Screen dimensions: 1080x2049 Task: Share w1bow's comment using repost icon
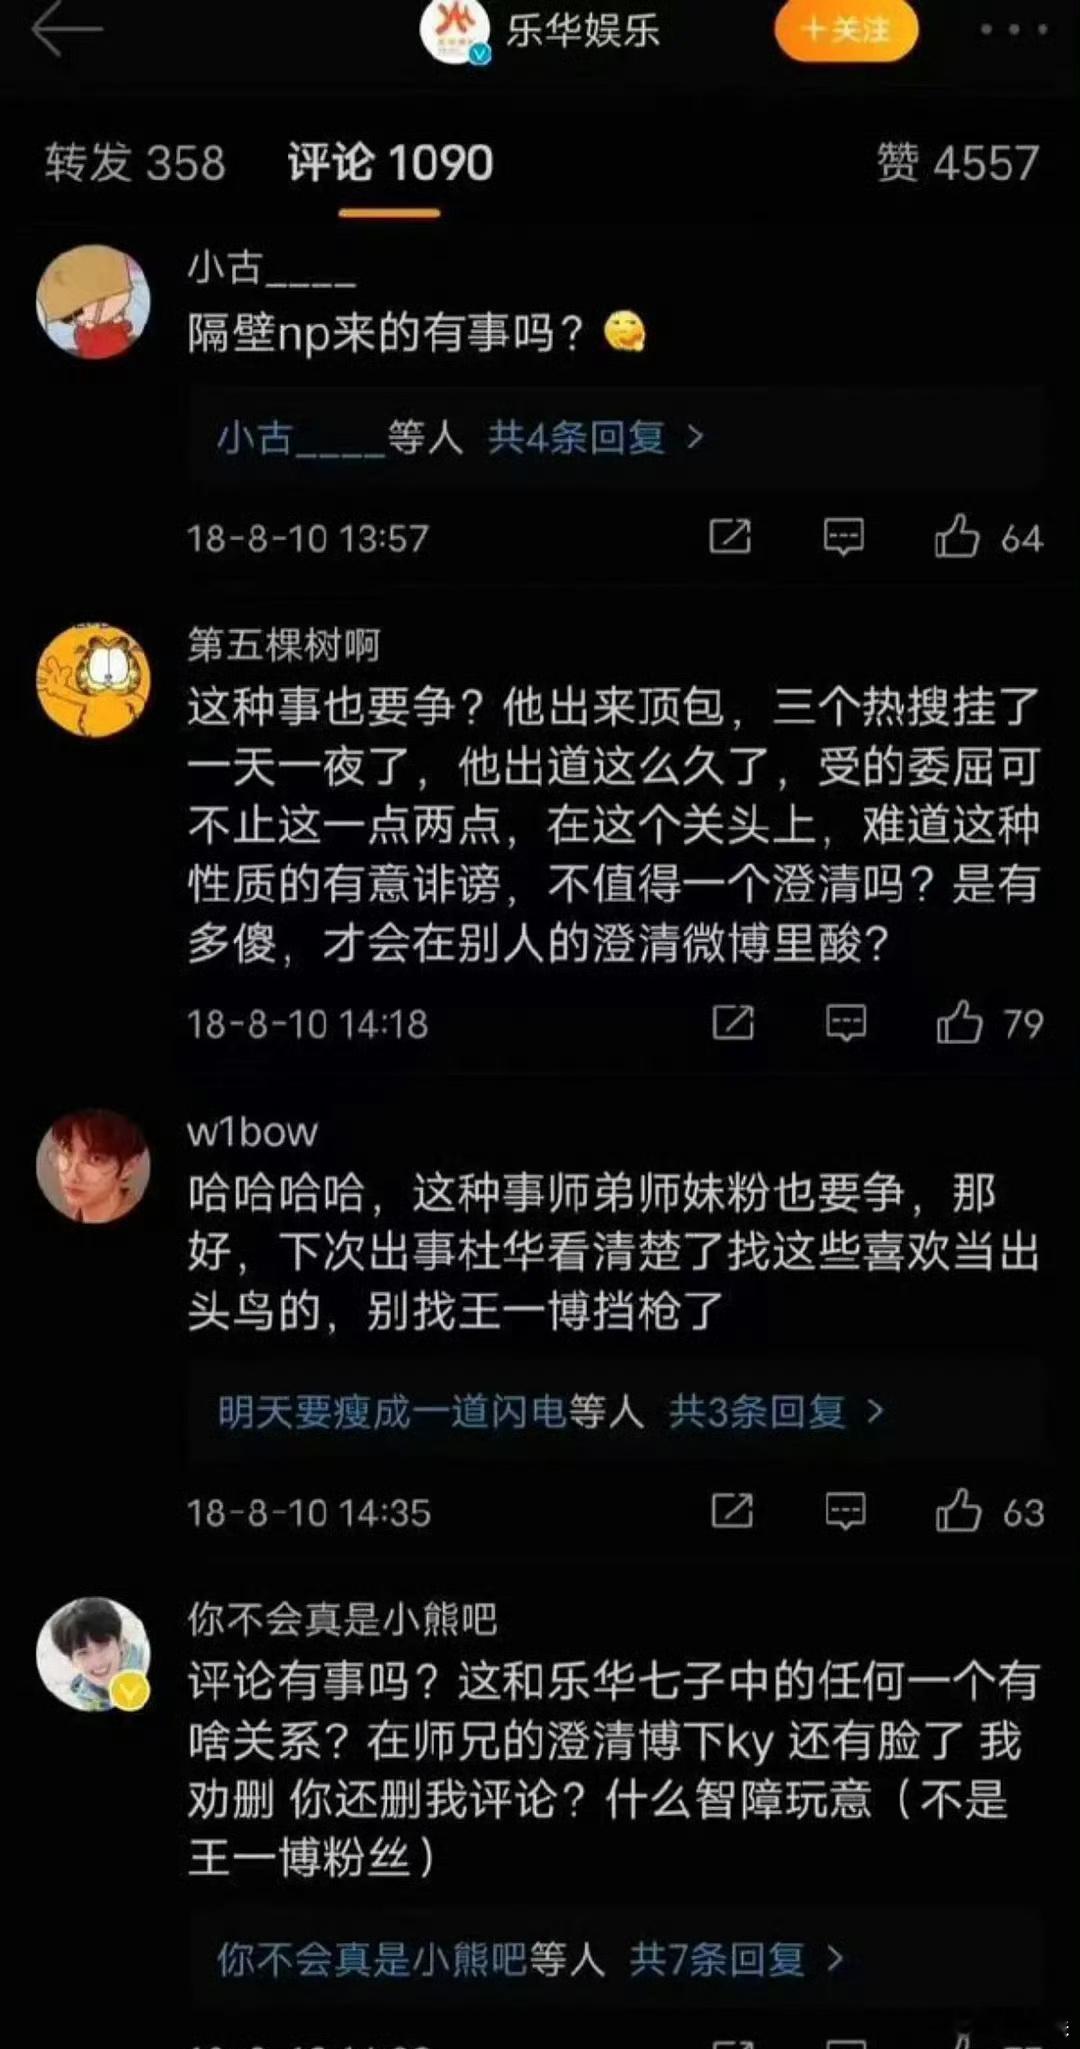(732, 1511)
